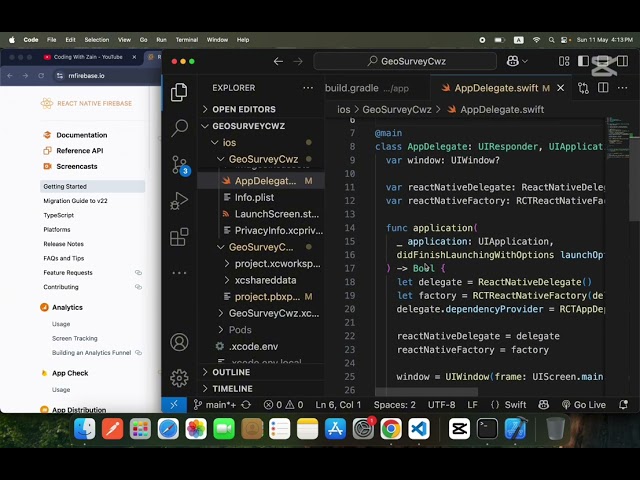The image size is (640, 480).
Task: Collapse the GeoSurveyC... xcodeproj folder
Action: (260, 247)
